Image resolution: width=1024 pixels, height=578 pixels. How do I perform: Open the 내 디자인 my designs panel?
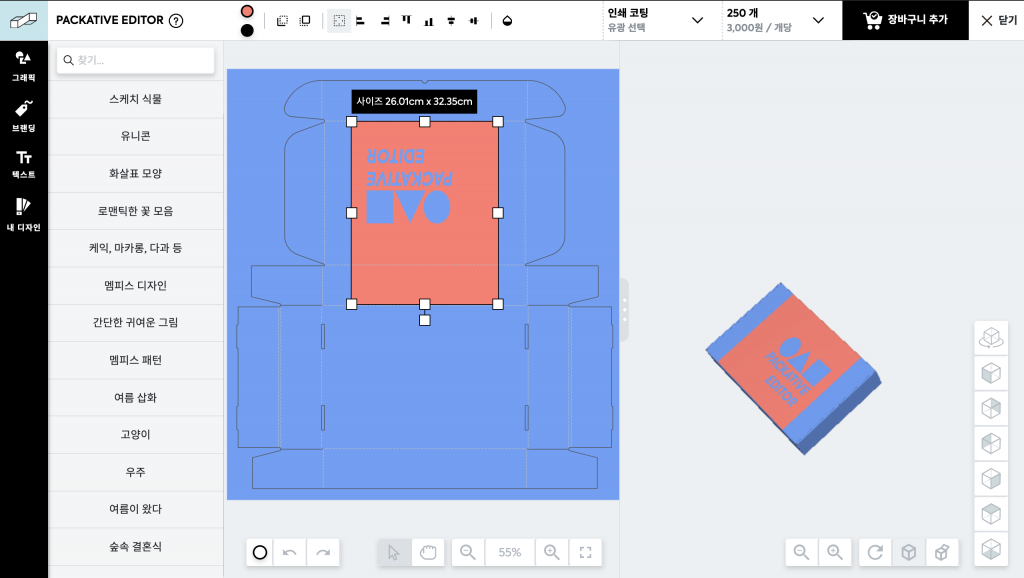tap(24, 214)
